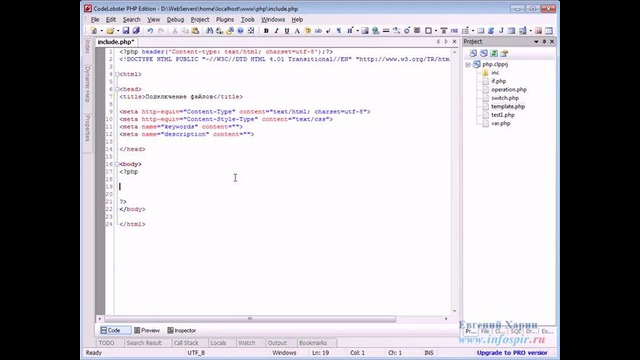Click the list toolbar icon

pyautogui.click(x=465, y=31)
